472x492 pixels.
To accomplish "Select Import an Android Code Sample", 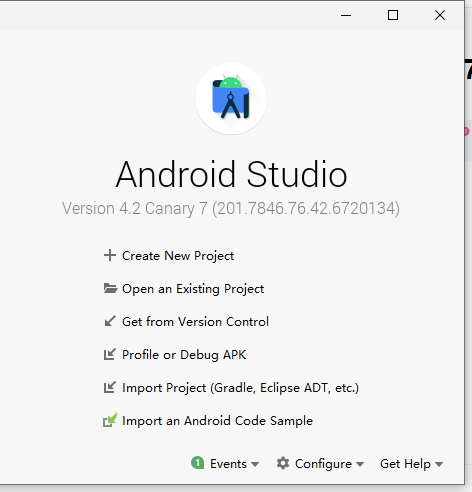I will point(217,421).
